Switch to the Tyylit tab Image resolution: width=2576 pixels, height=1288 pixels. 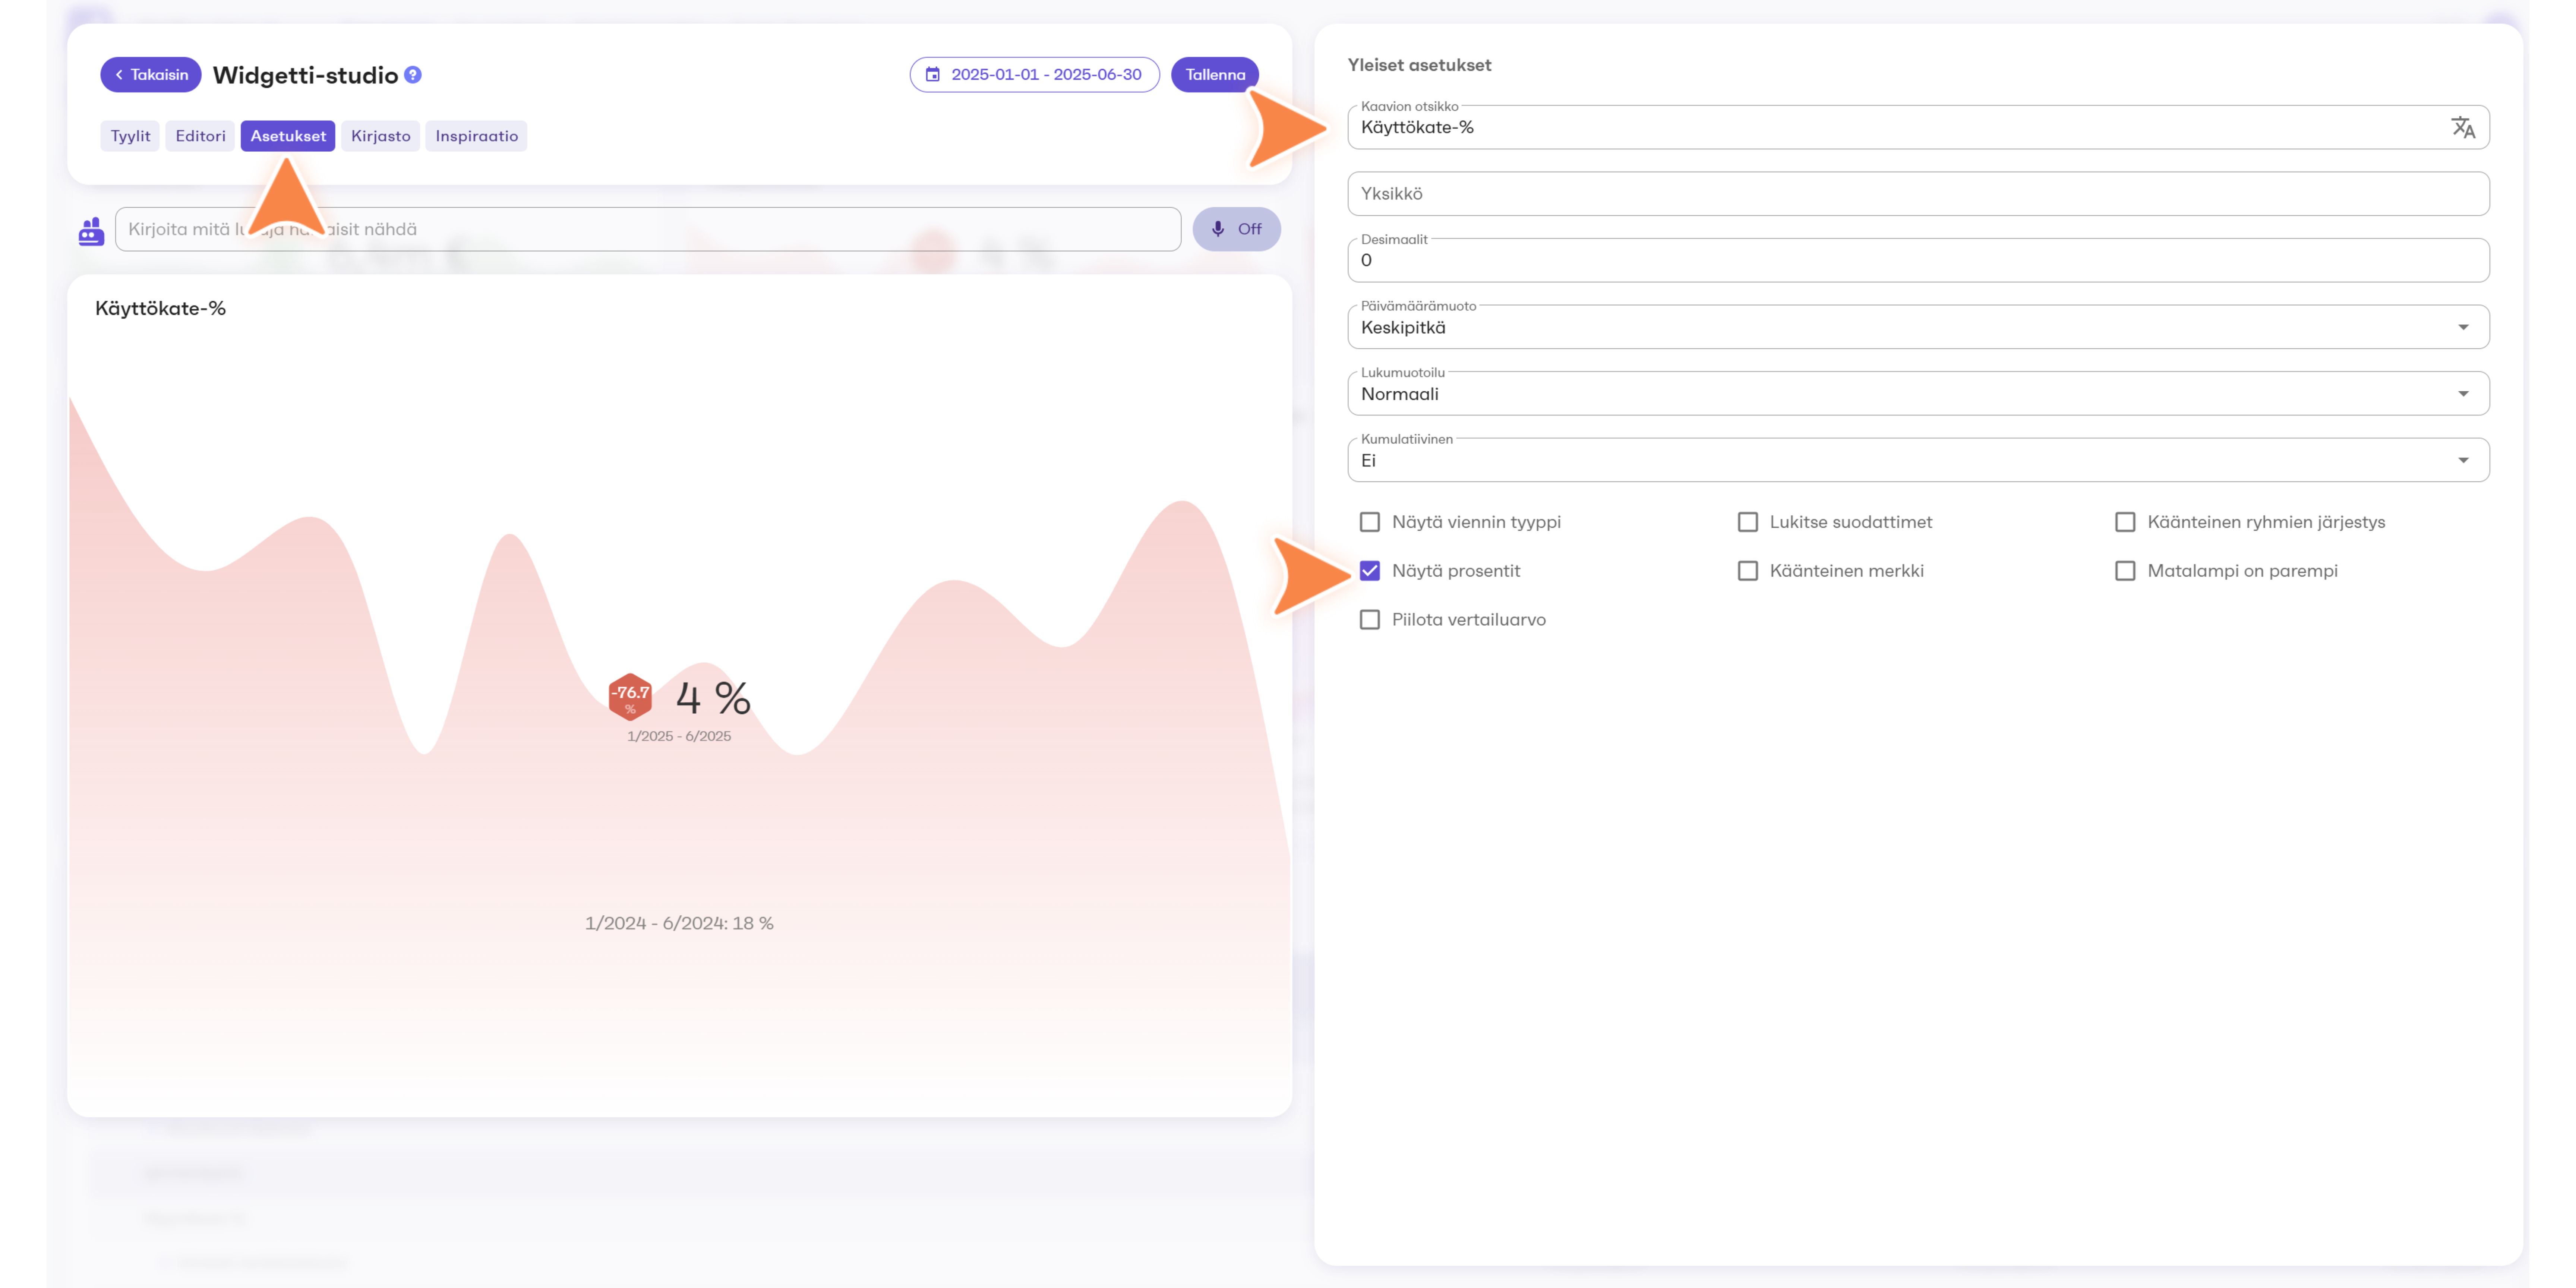[x=130, y=136]
